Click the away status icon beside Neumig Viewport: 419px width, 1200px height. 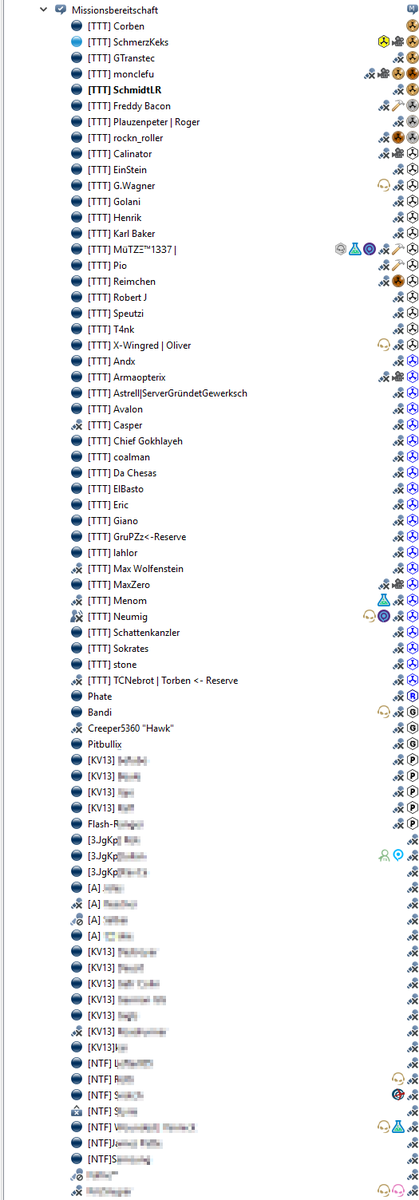point(77,617)
